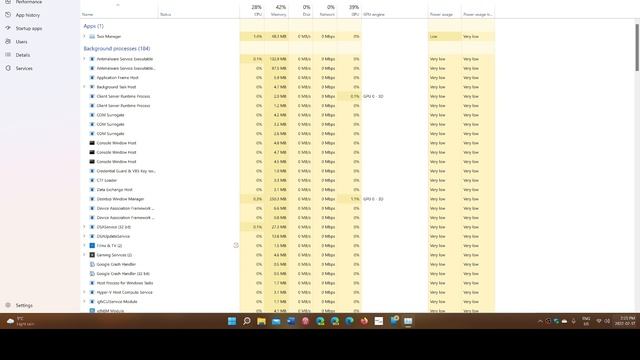
Task: Click the first Console Window Host icon
Action: pyautogui.click(x=92, y=143)
